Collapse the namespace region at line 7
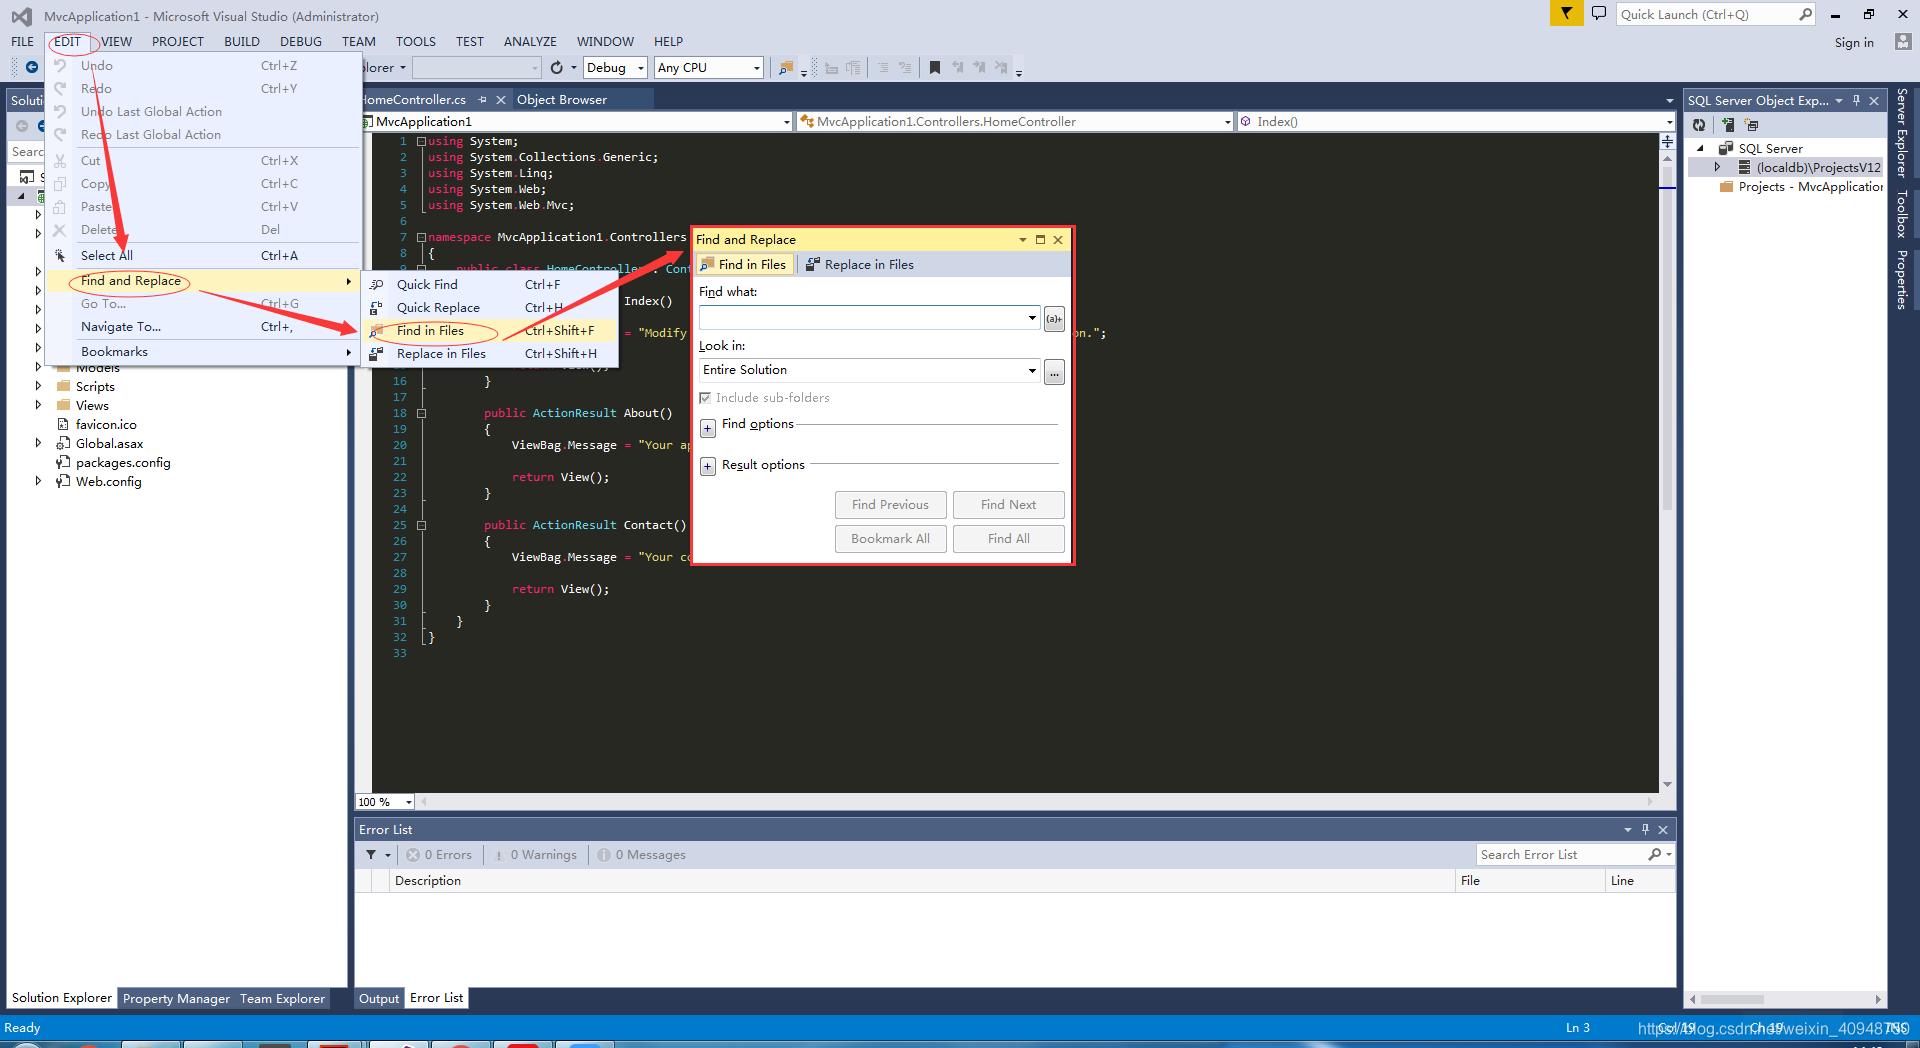The height and width of the screenshot is (1048, 1920). tap(421, 237)
